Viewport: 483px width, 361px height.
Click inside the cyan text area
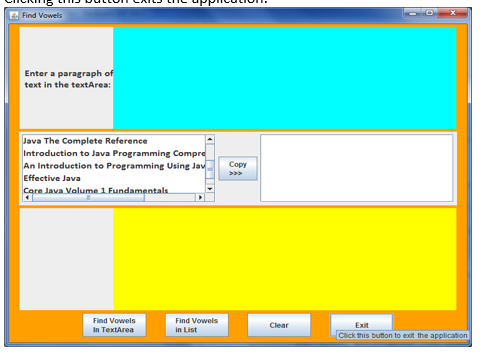[285, 78]
